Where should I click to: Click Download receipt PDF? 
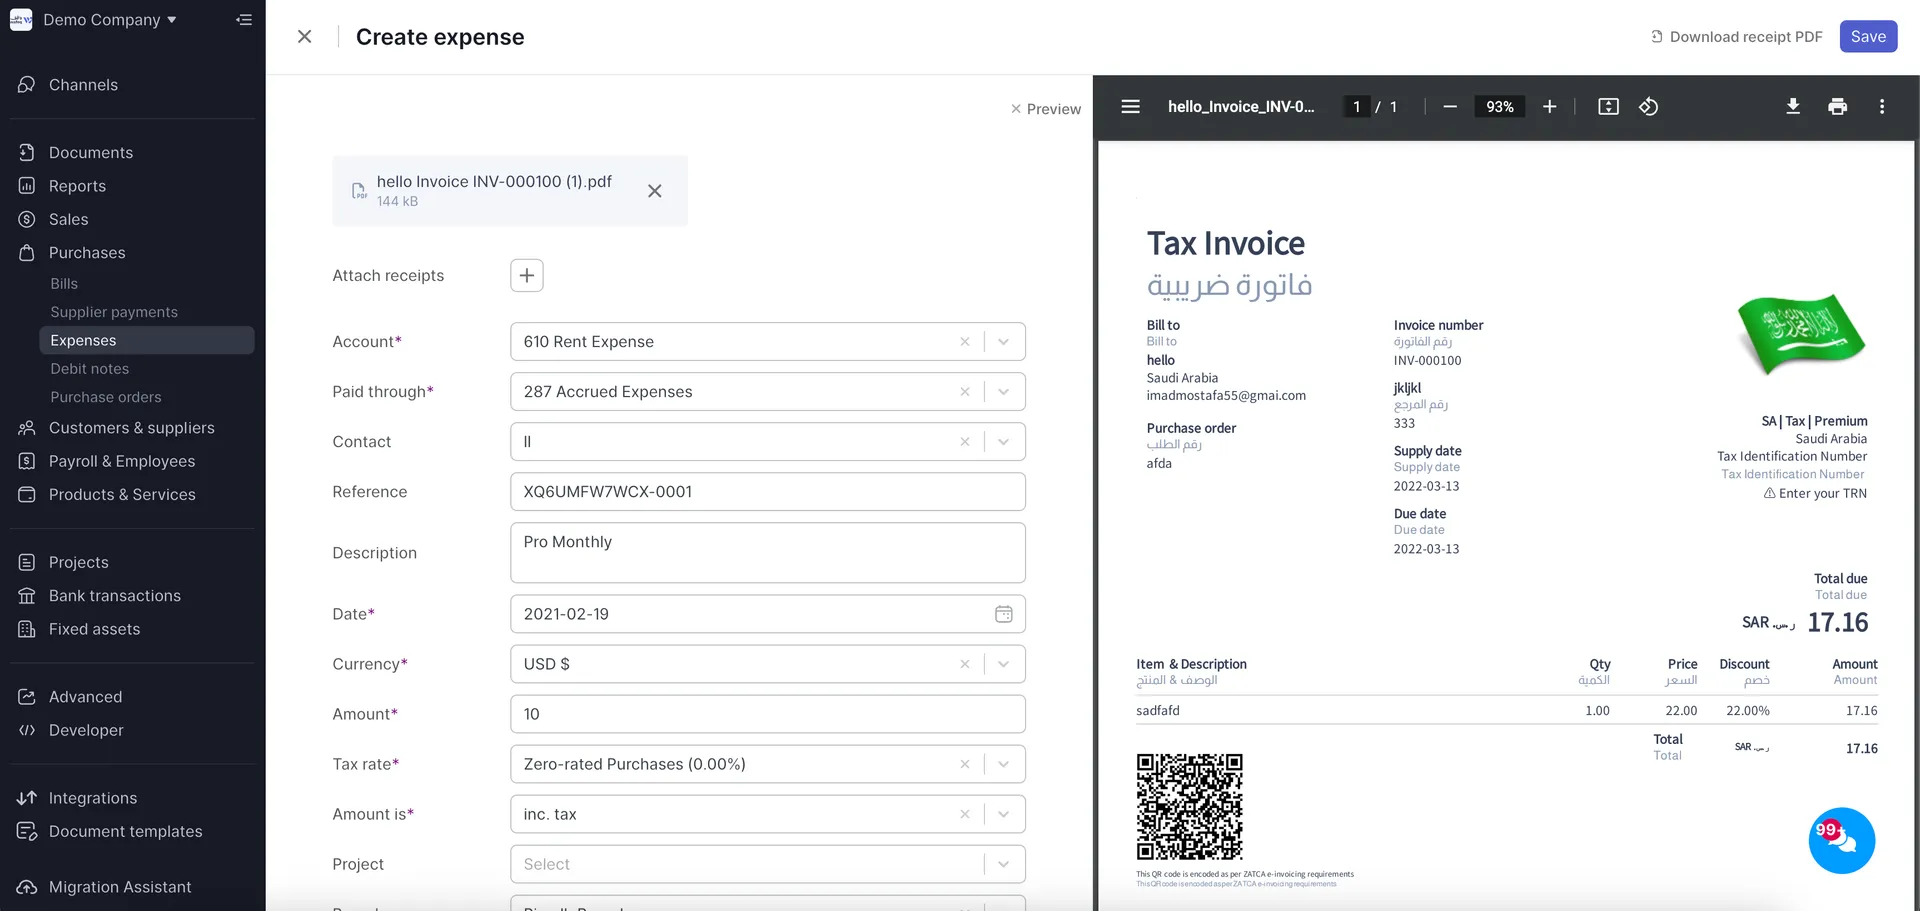(x=1736, y=37)
